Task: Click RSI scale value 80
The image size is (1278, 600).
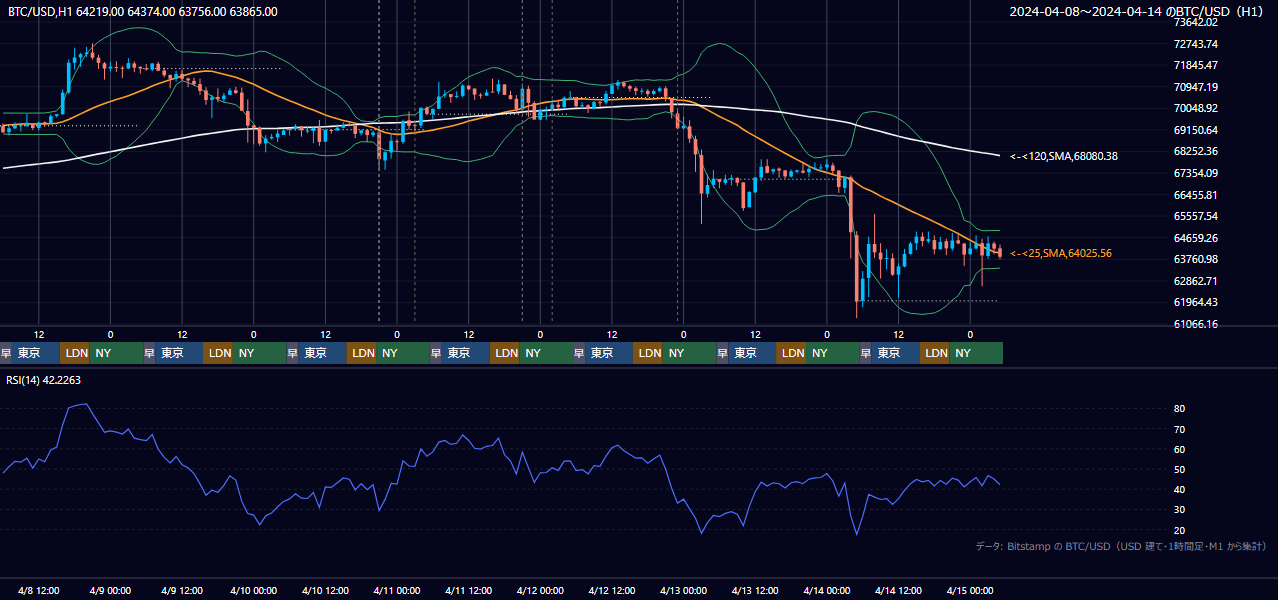Action: pyautogui.click(x=1180, y=409)
